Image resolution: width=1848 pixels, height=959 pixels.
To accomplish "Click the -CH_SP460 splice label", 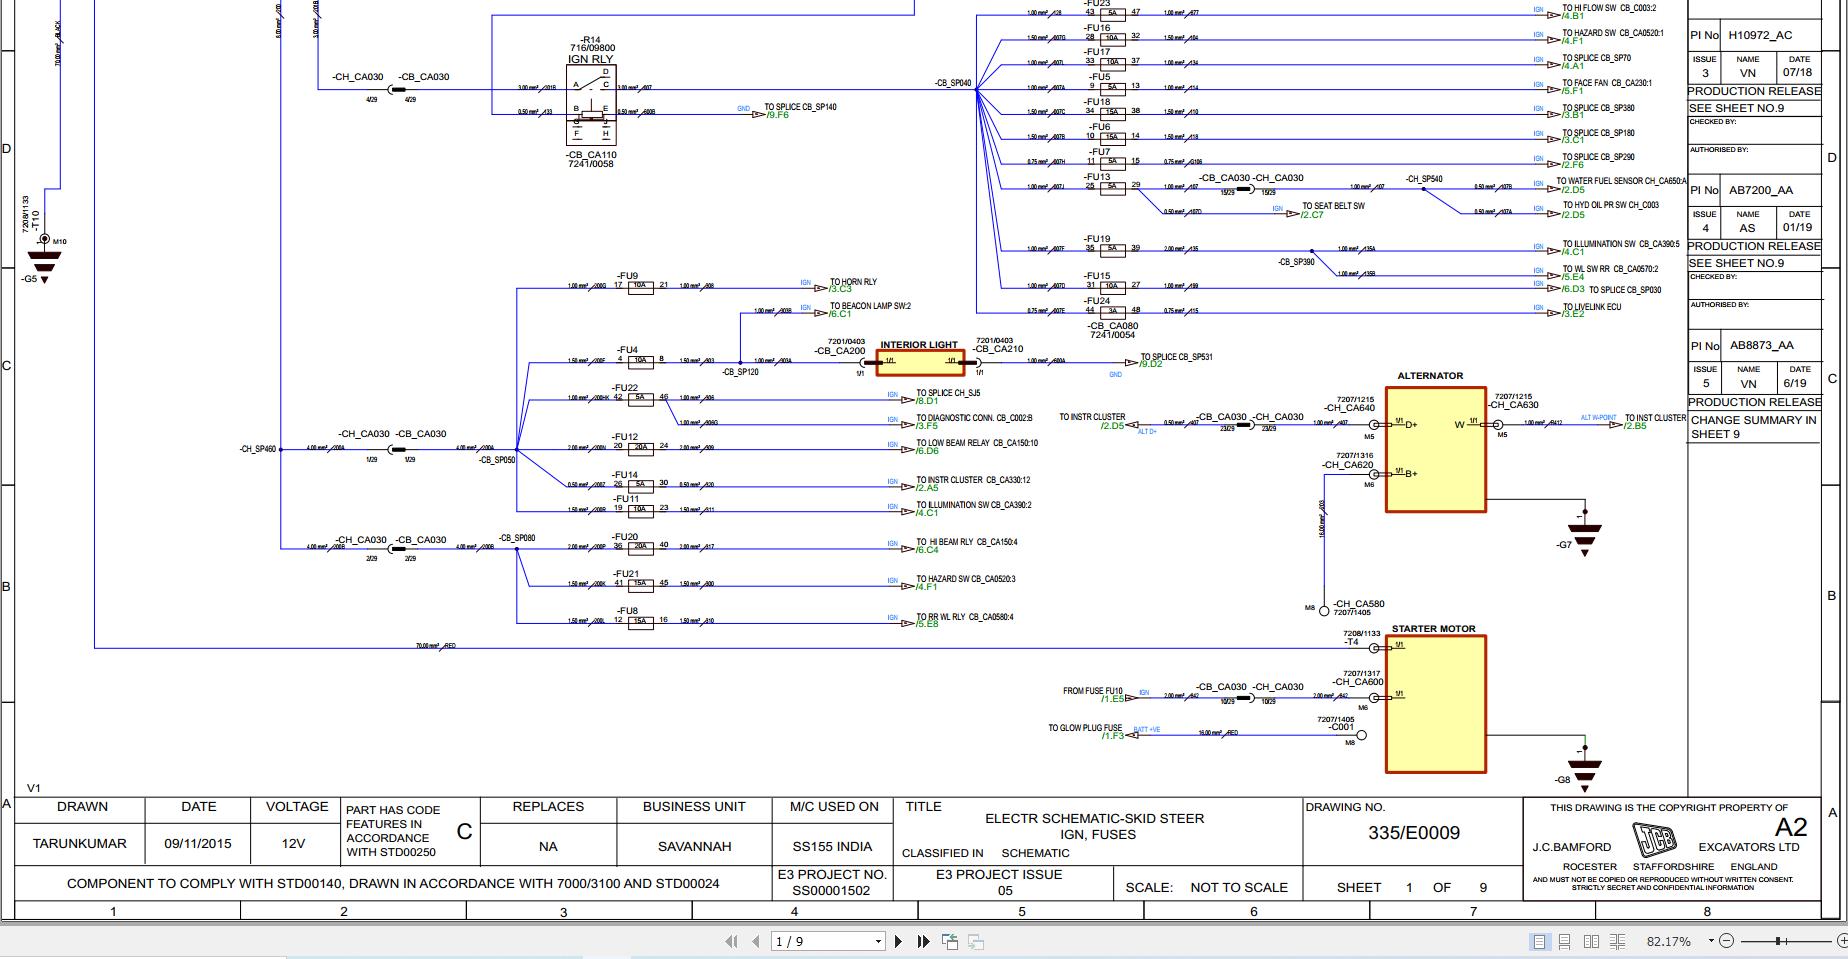I will tap(257, 449).
